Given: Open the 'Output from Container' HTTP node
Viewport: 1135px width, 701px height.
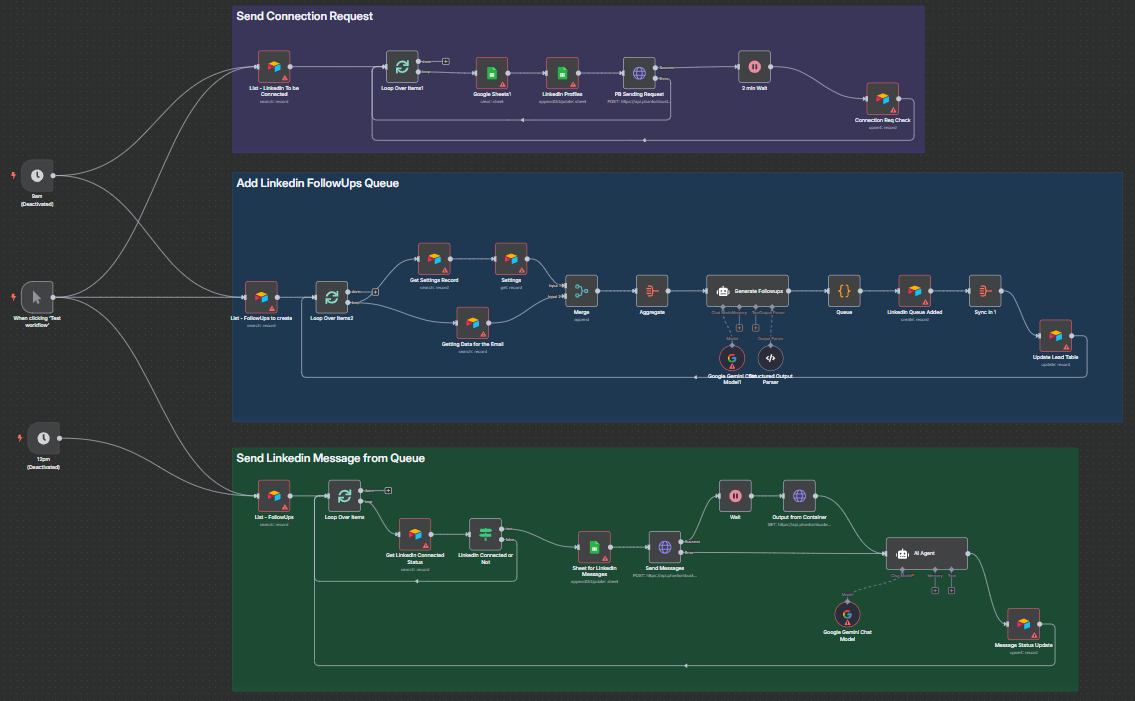Looking at the screenshot, I should (799, 496).
